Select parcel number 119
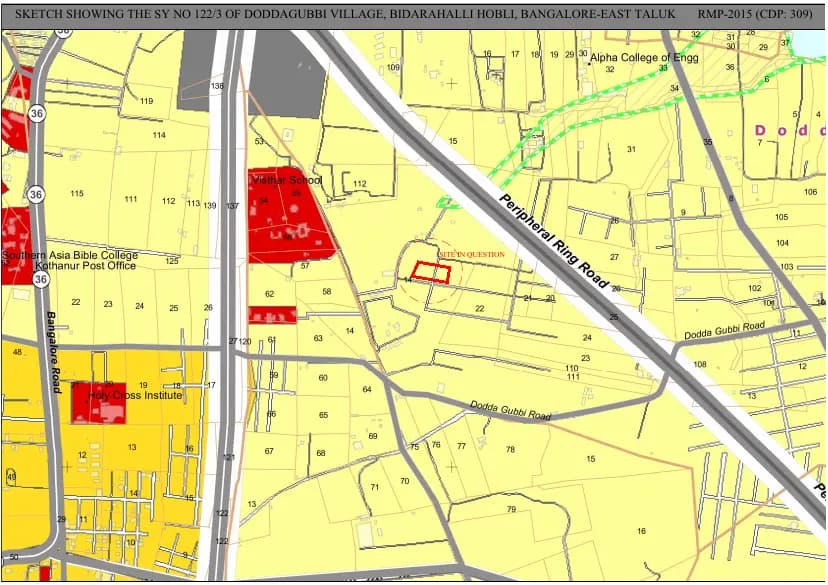 pyautogui.click(x=146, y=101)
